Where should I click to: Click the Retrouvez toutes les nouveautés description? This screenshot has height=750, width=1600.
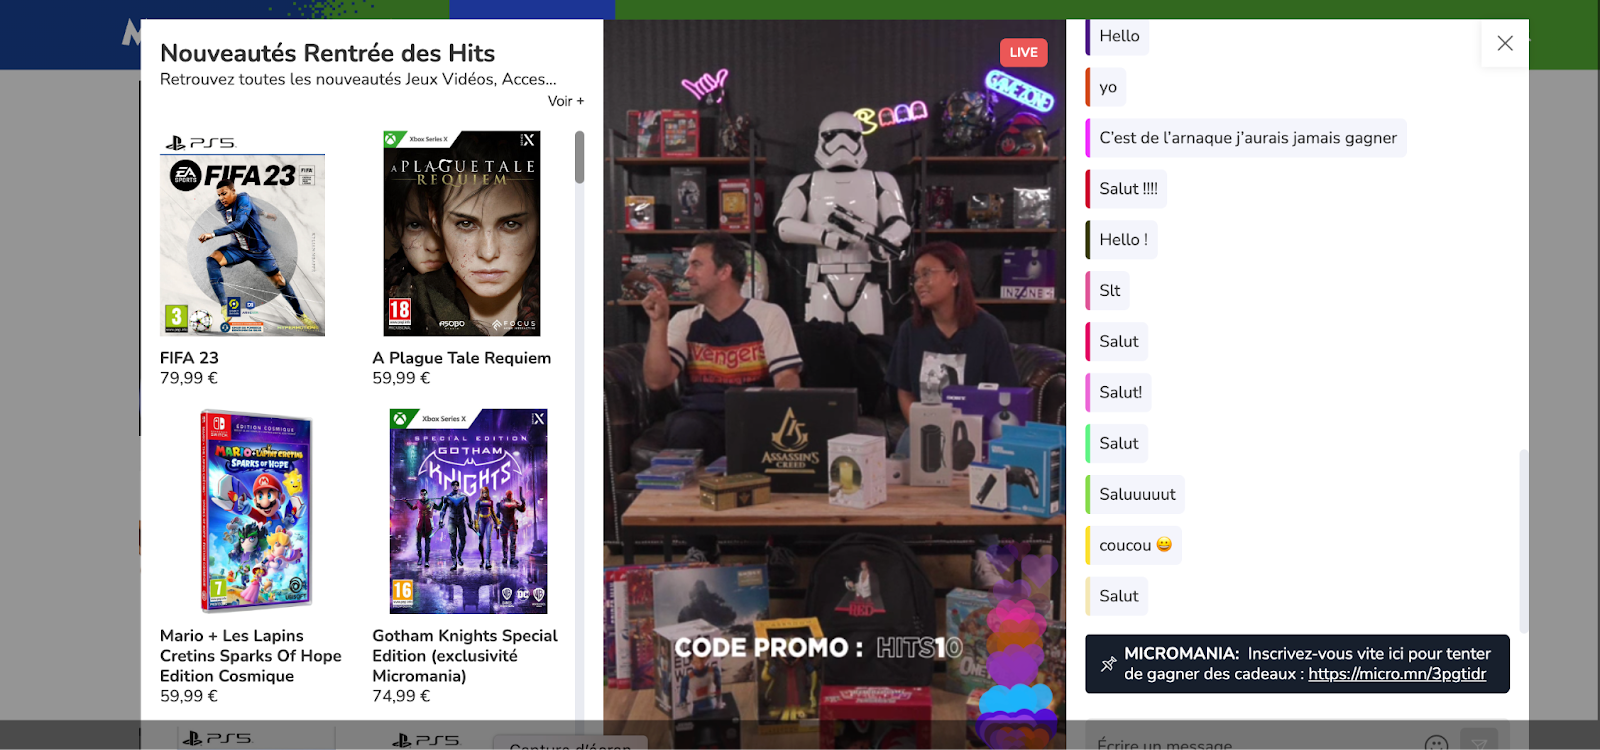(x=358, y=79)
